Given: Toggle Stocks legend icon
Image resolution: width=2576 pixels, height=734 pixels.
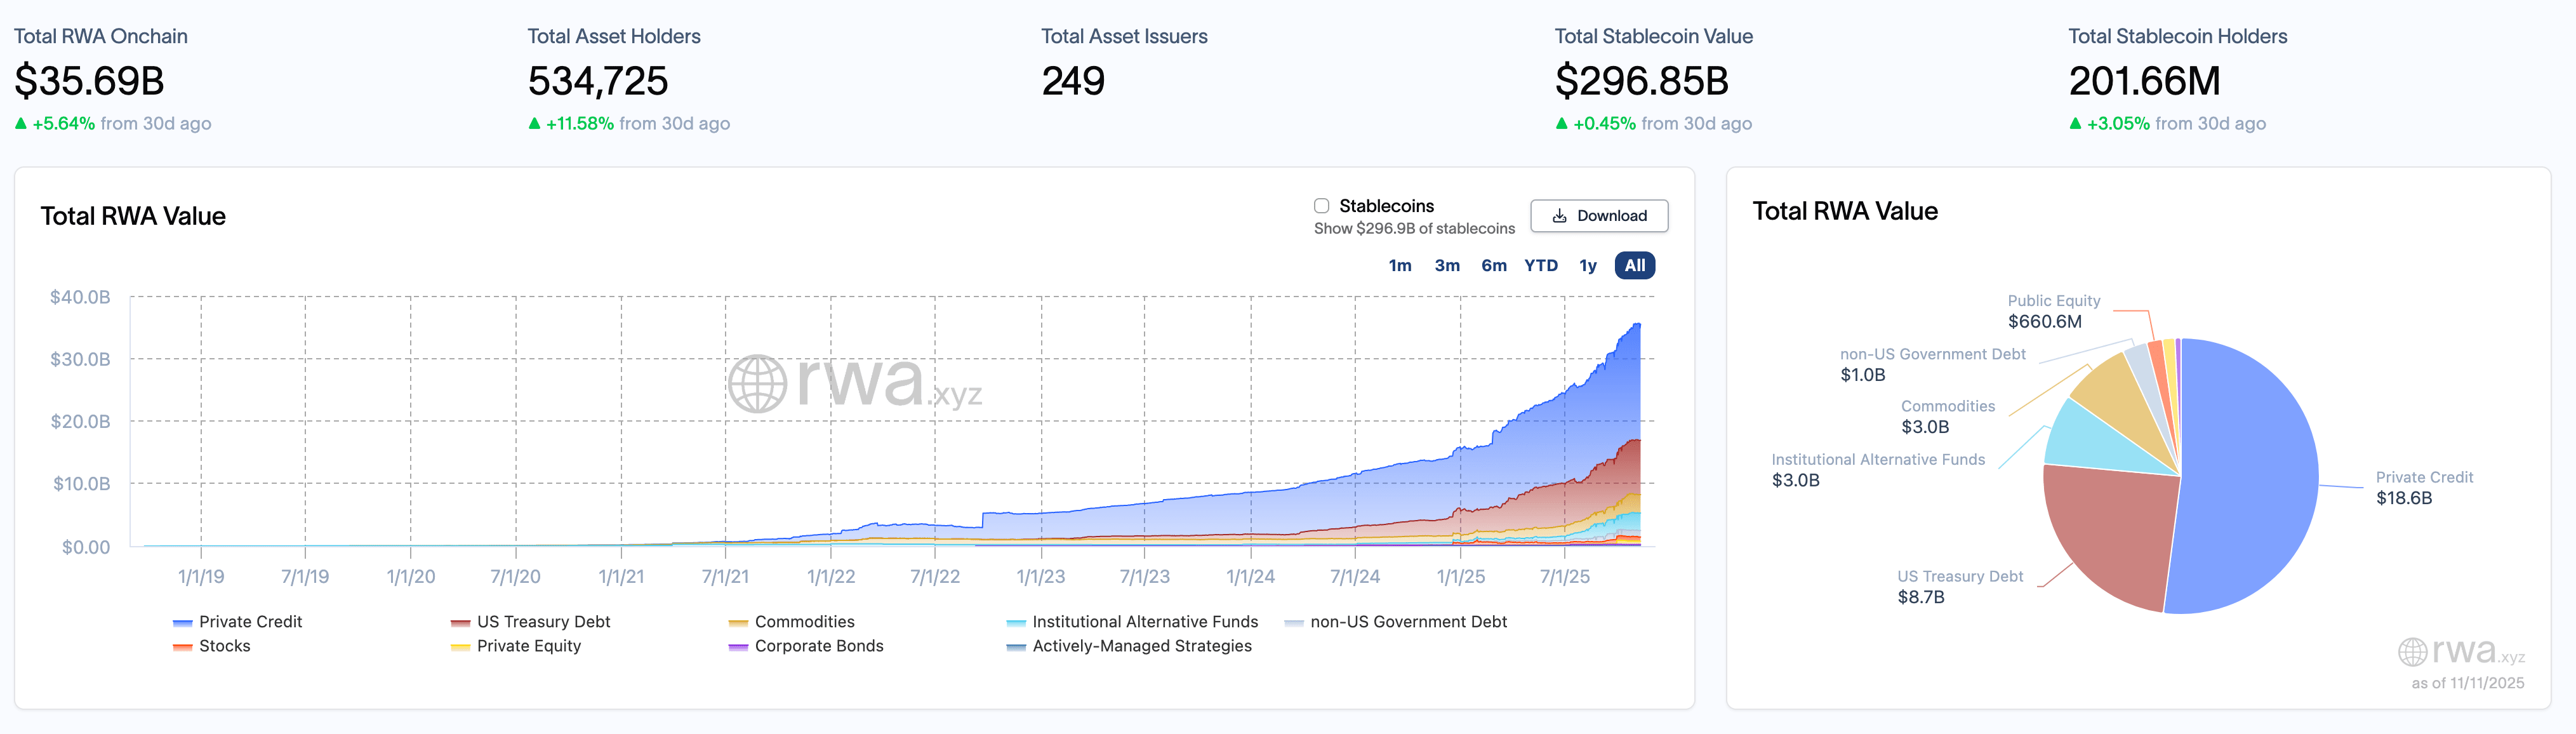Looking at the screenshot, I should coord(182,647).
